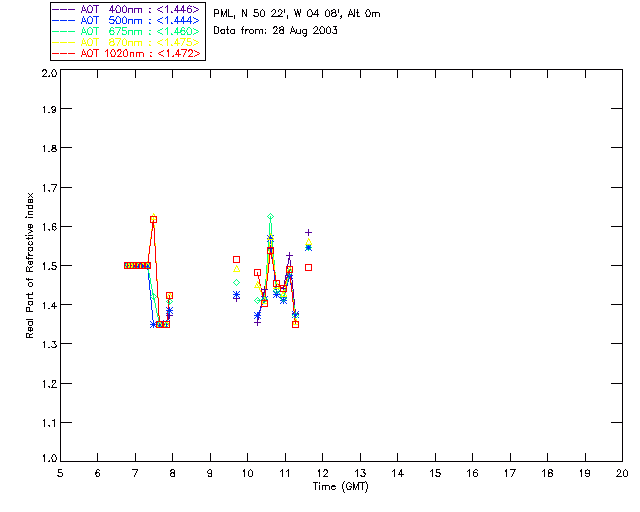Click the 'Time (GMT)' axis label

click(x=340, y=487)
